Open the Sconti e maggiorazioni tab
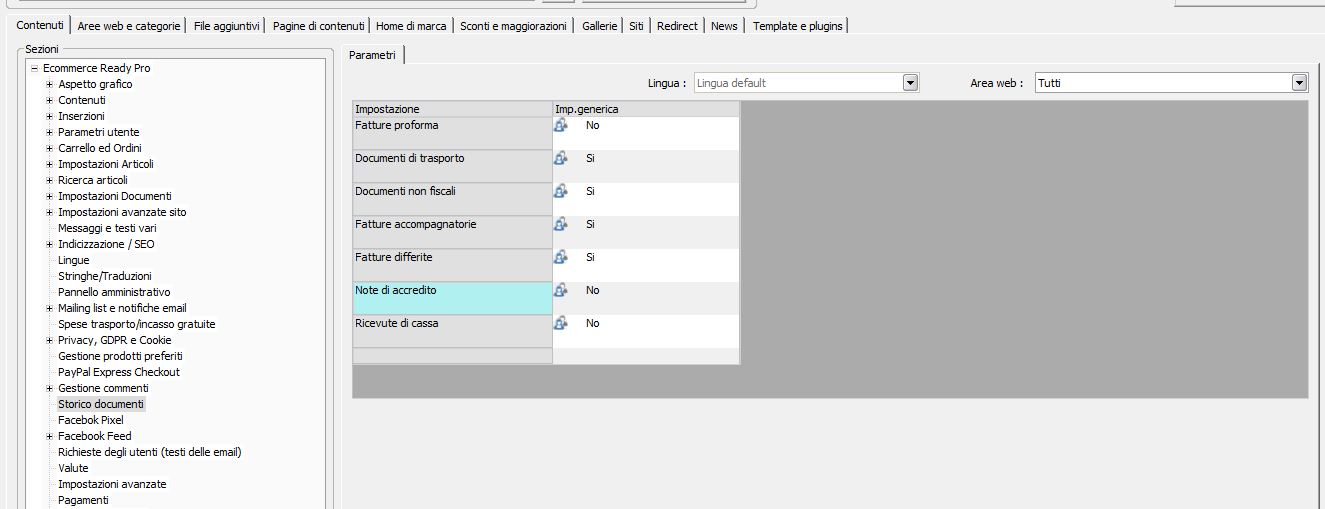Viewport: 1325px width, 509px height. (x=514, y=26)
